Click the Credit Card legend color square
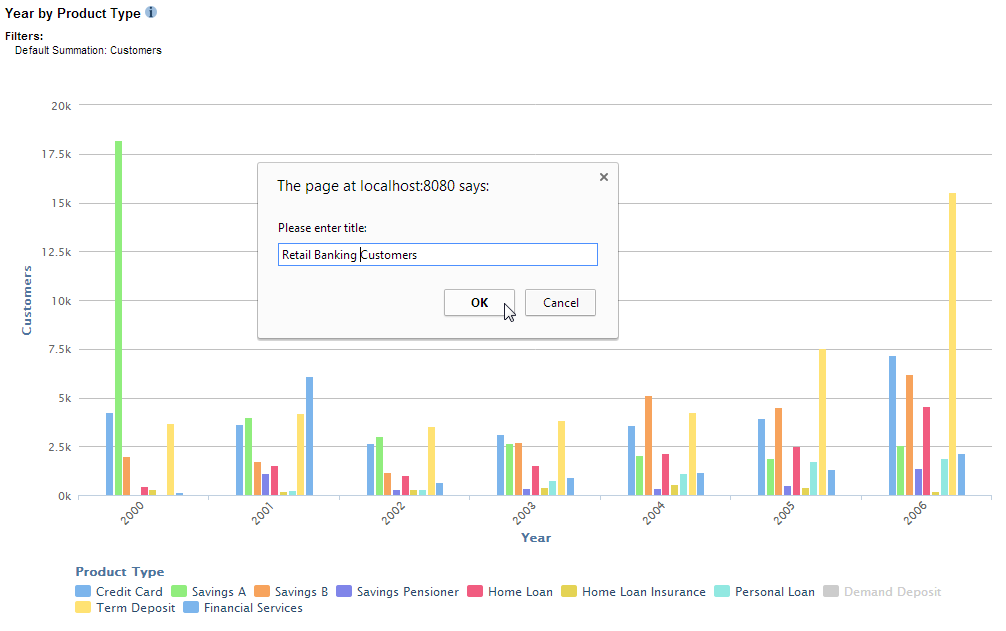 (x=84, y=591)
